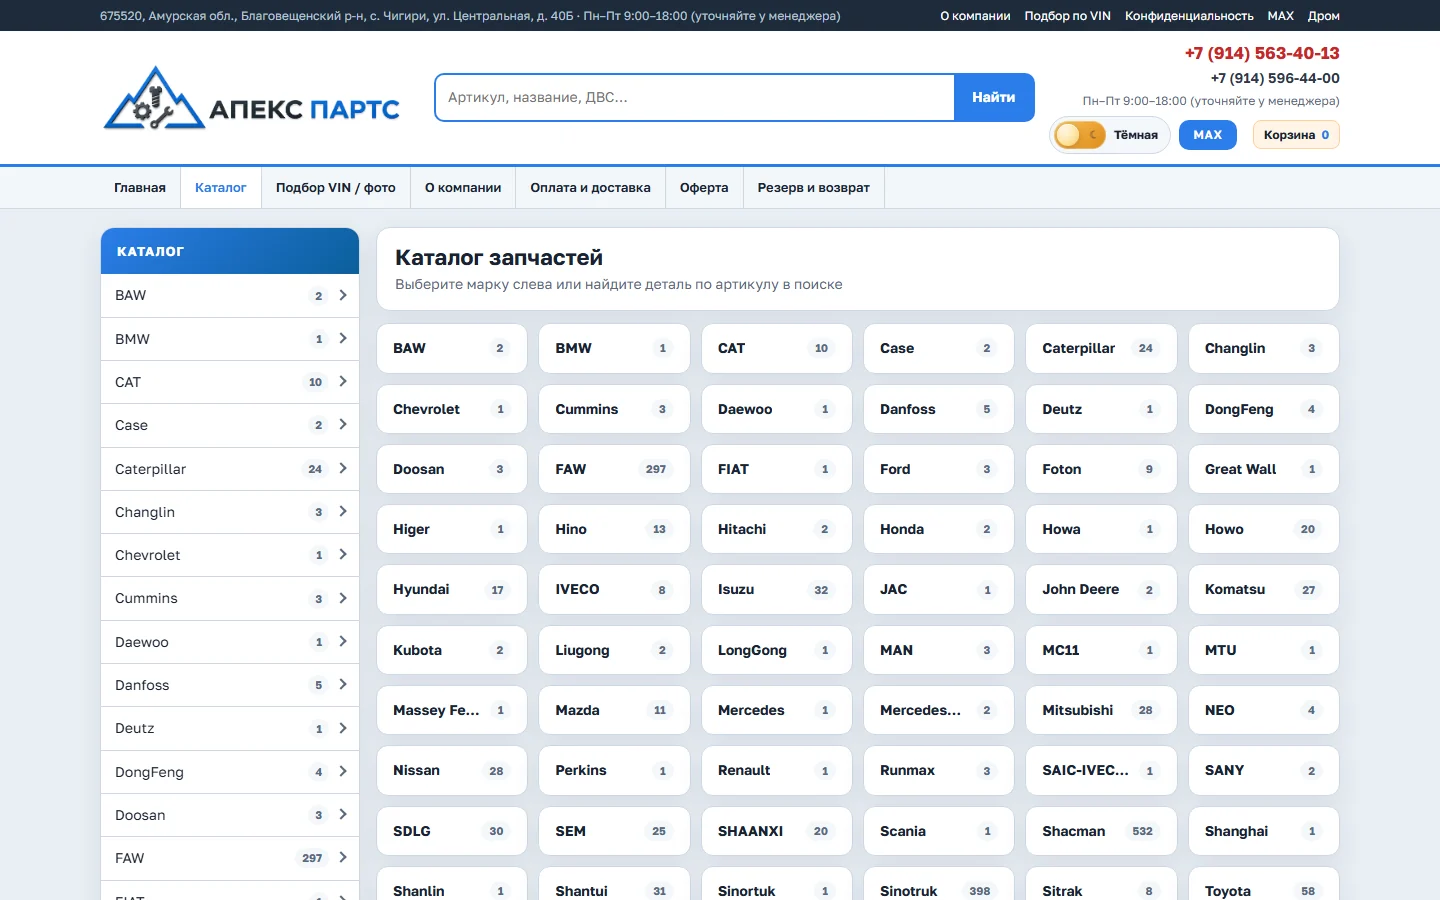Viewport: 1440px width, 900px height.
Task: Go to О компании nav tab
Action: tap(463, 187)
